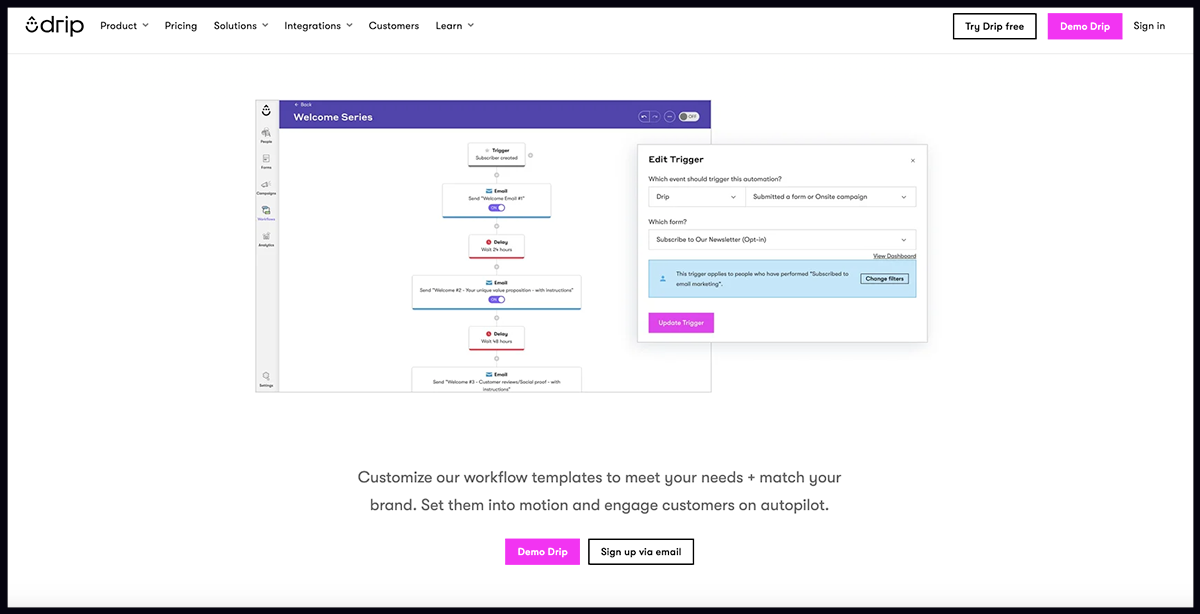Click the View Dashboard link
The width and height of the screenshot is (1200, 614).
894,256
